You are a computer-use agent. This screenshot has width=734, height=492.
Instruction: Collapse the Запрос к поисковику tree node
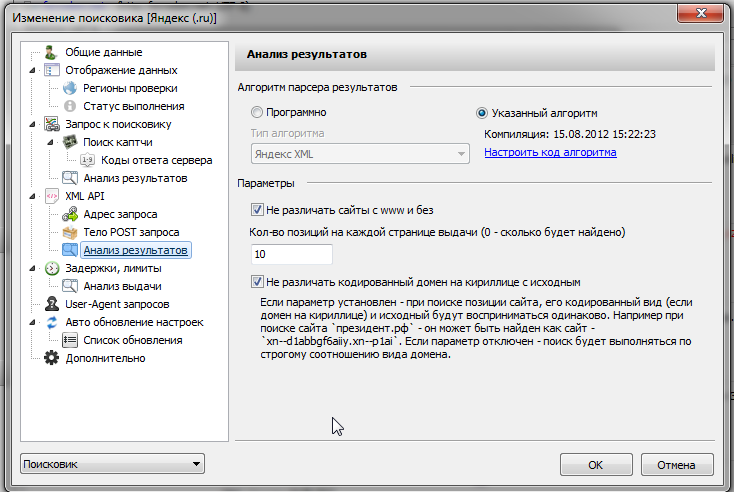click(x=34, y=124)
